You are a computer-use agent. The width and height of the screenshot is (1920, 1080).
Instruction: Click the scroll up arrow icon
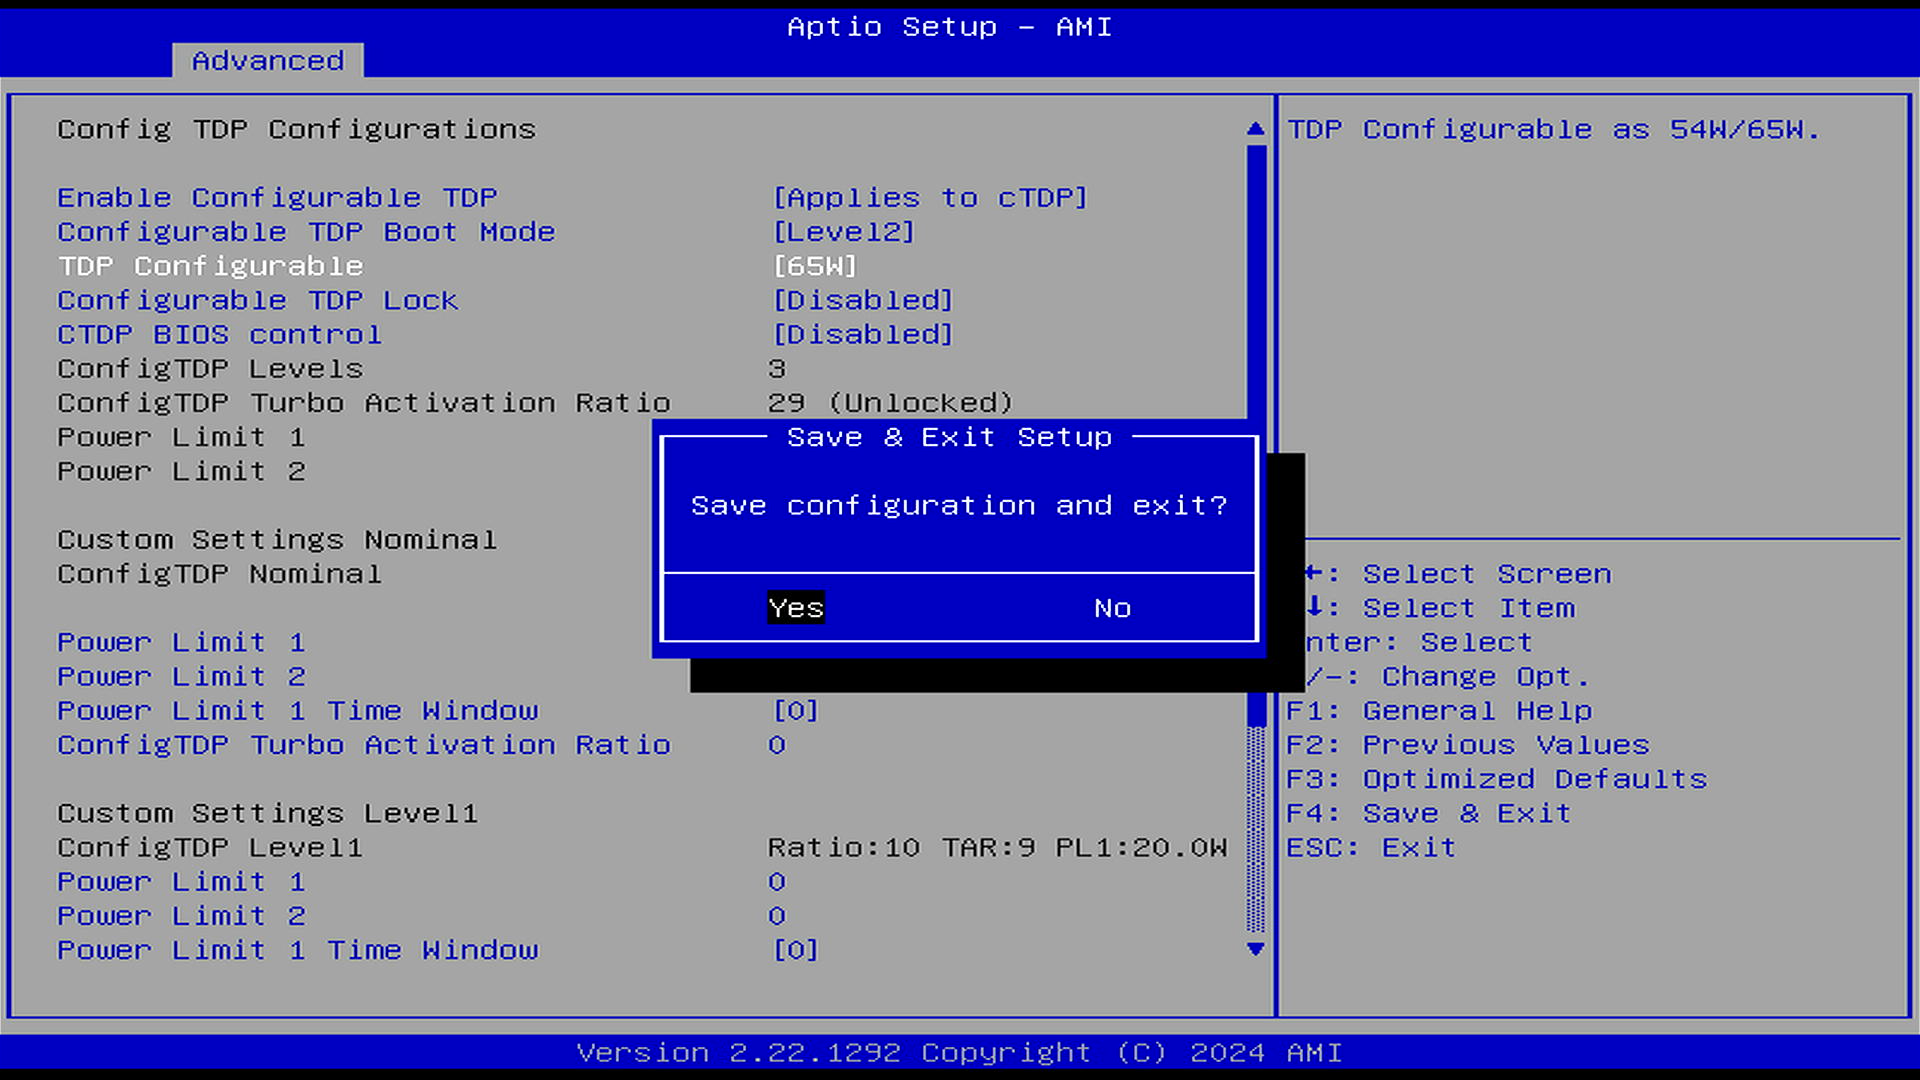[x=1255, y=129]
